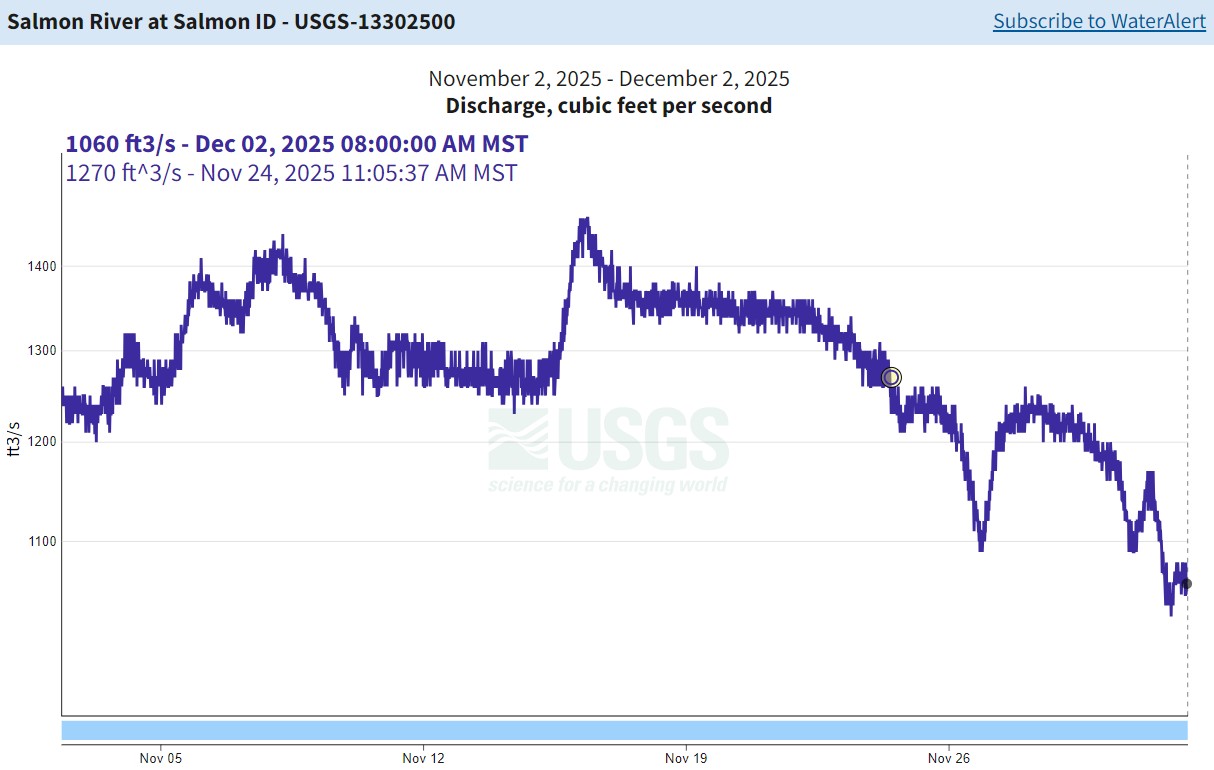Click the Nov 05 date axis label
The width and height of the screenshot is (1214, 770).
tap(161, 758)
